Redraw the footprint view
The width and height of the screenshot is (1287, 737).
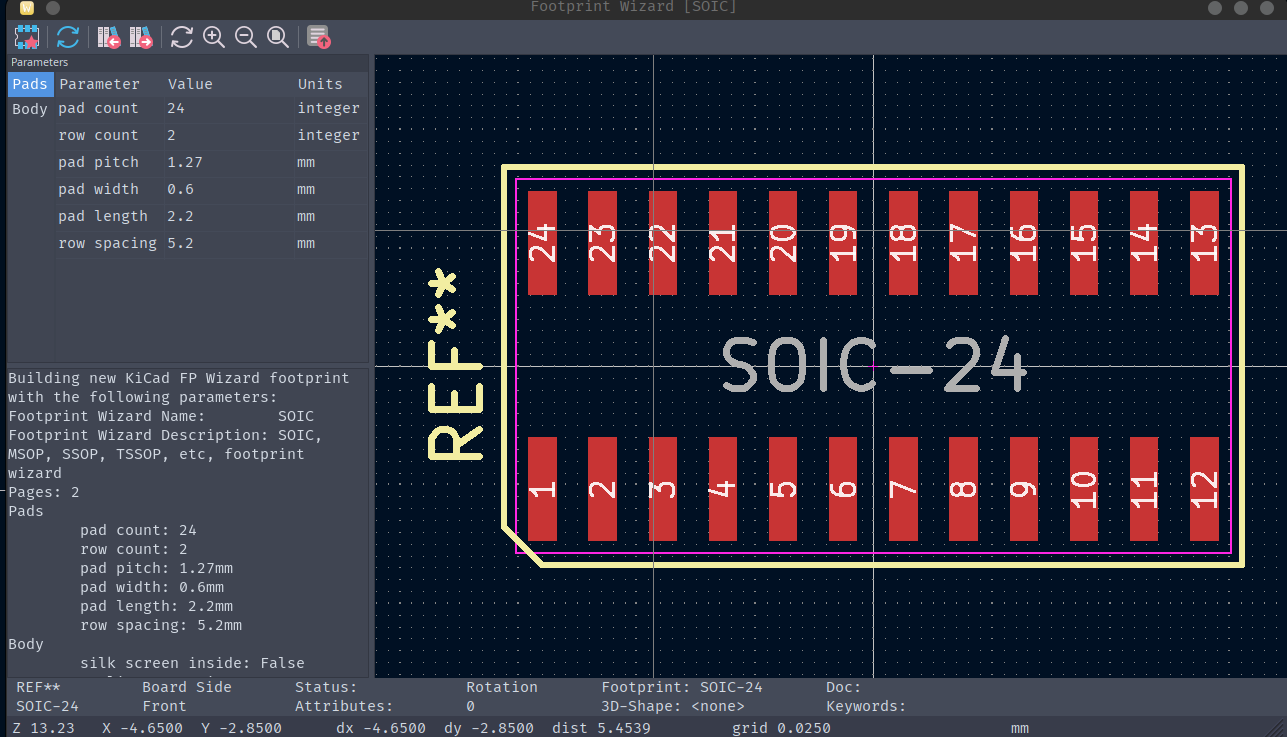[x=182, y=38]
